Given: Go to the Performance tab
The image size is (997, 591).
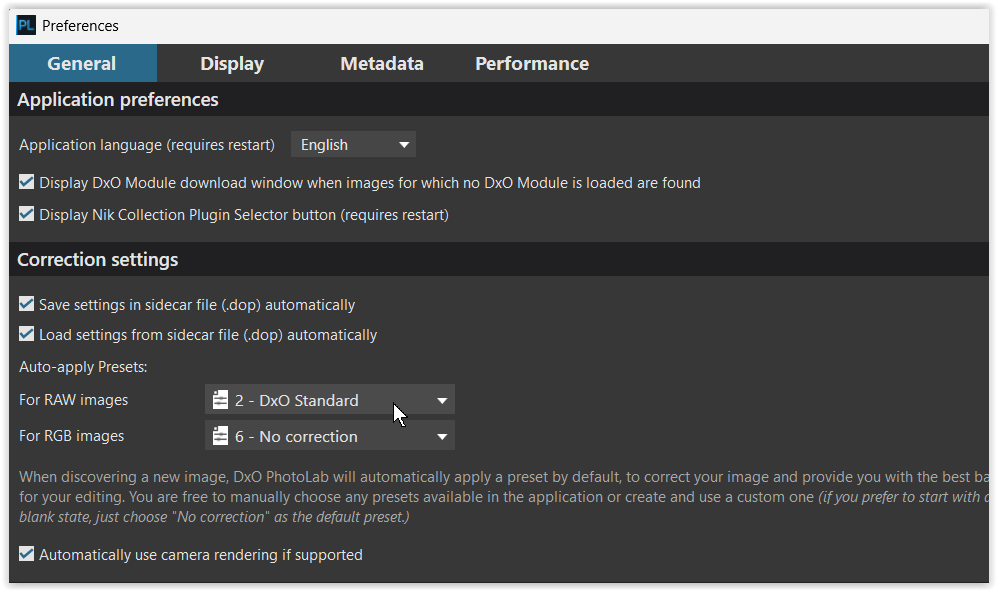Looking at the screenshot, I should 531,64.
